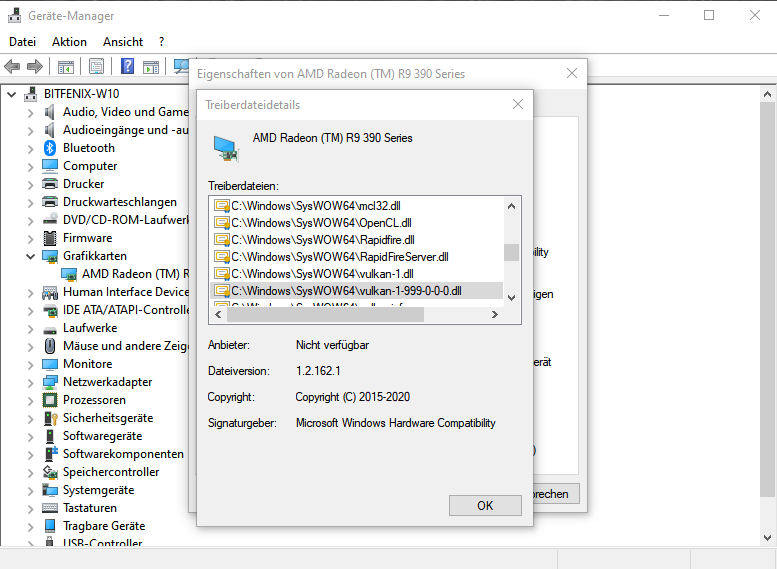Expand the Firmware category

[x=31, y=239]
